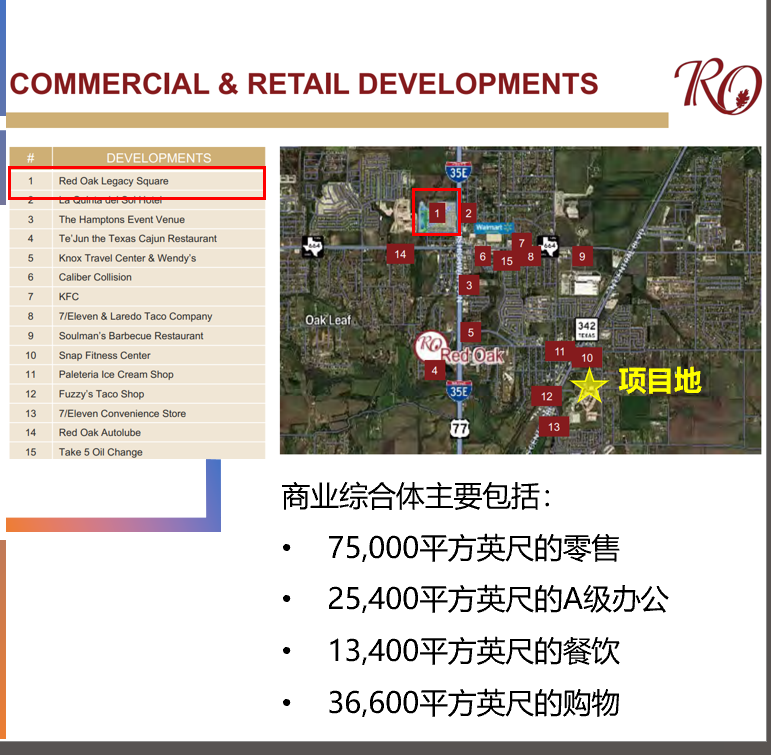The width and height of the screenshot is (771, 755).
Task: Click map marker number 13
Action: [x=554, y=427]
